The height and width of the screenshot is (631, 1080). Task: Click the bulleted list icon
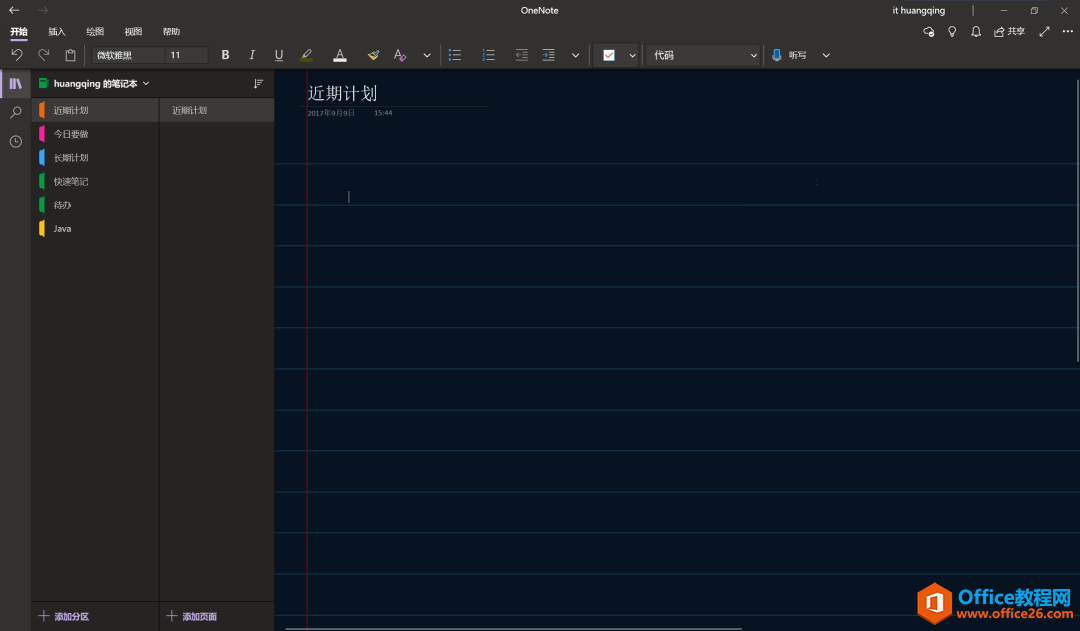click(455, 55)
